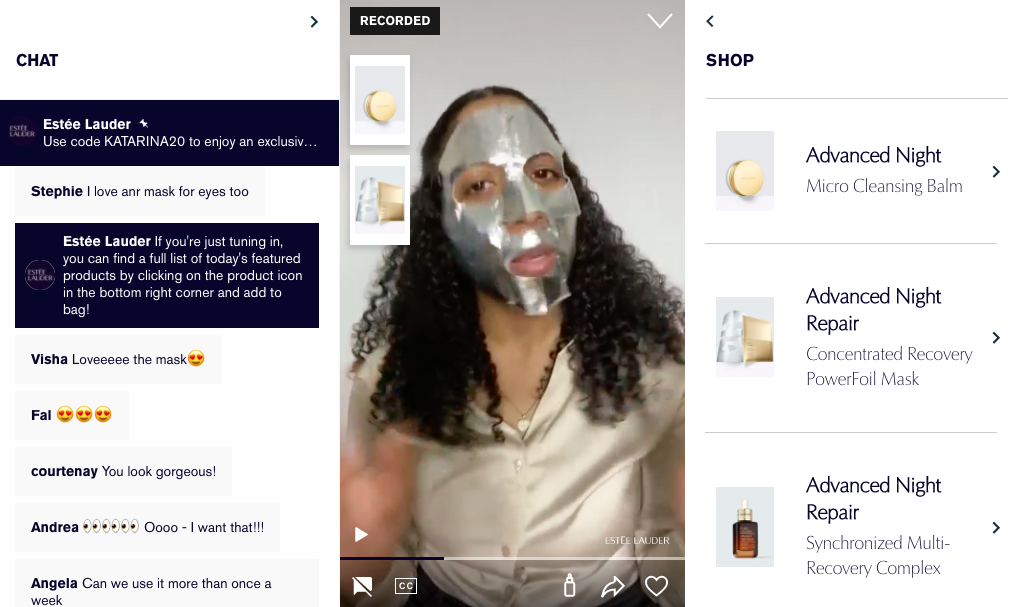Minimize video using top-right down chevron
The height and width of the screenshot is (607, 1018).
[659, 21]
